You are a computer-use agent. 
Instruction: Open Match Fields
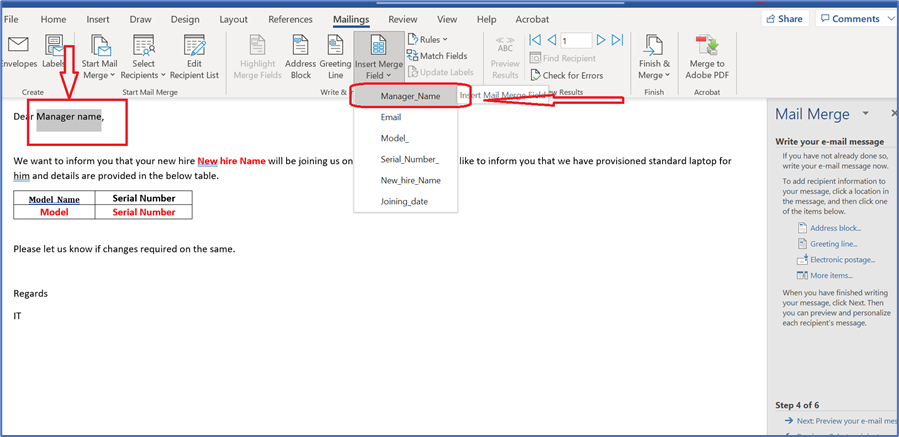437,56
